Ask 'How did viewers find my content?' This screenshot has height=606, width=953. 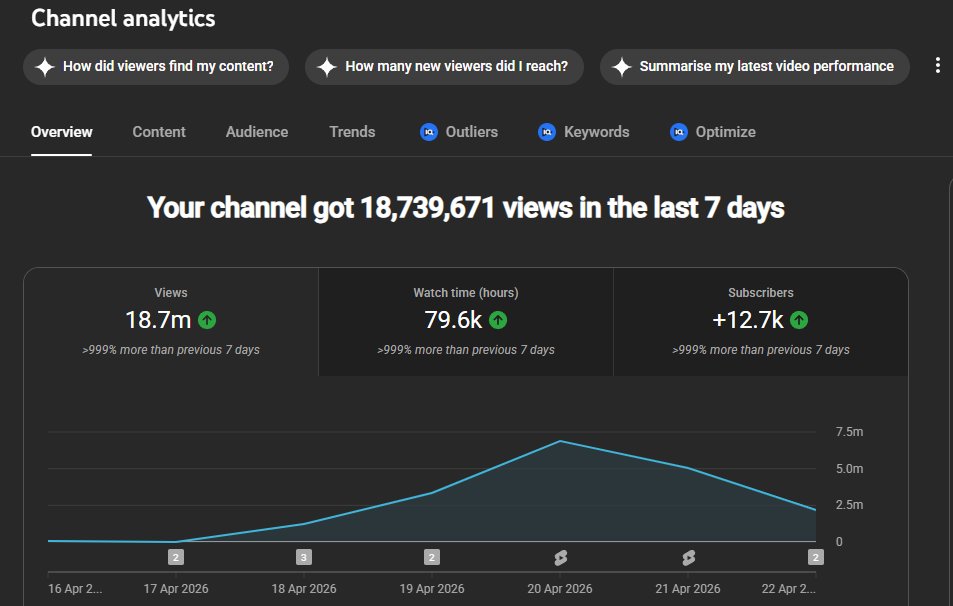tap(156, 67)
